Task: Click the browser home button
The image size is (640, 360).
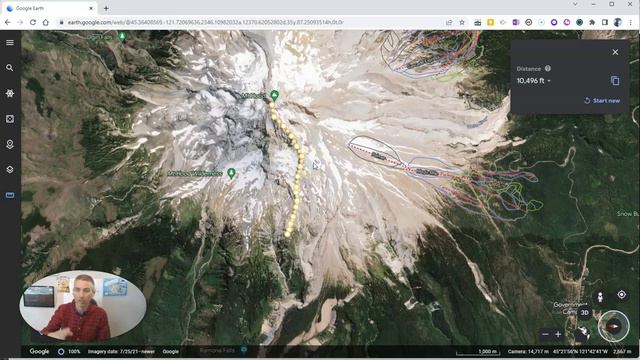Action: pos(45,22)
